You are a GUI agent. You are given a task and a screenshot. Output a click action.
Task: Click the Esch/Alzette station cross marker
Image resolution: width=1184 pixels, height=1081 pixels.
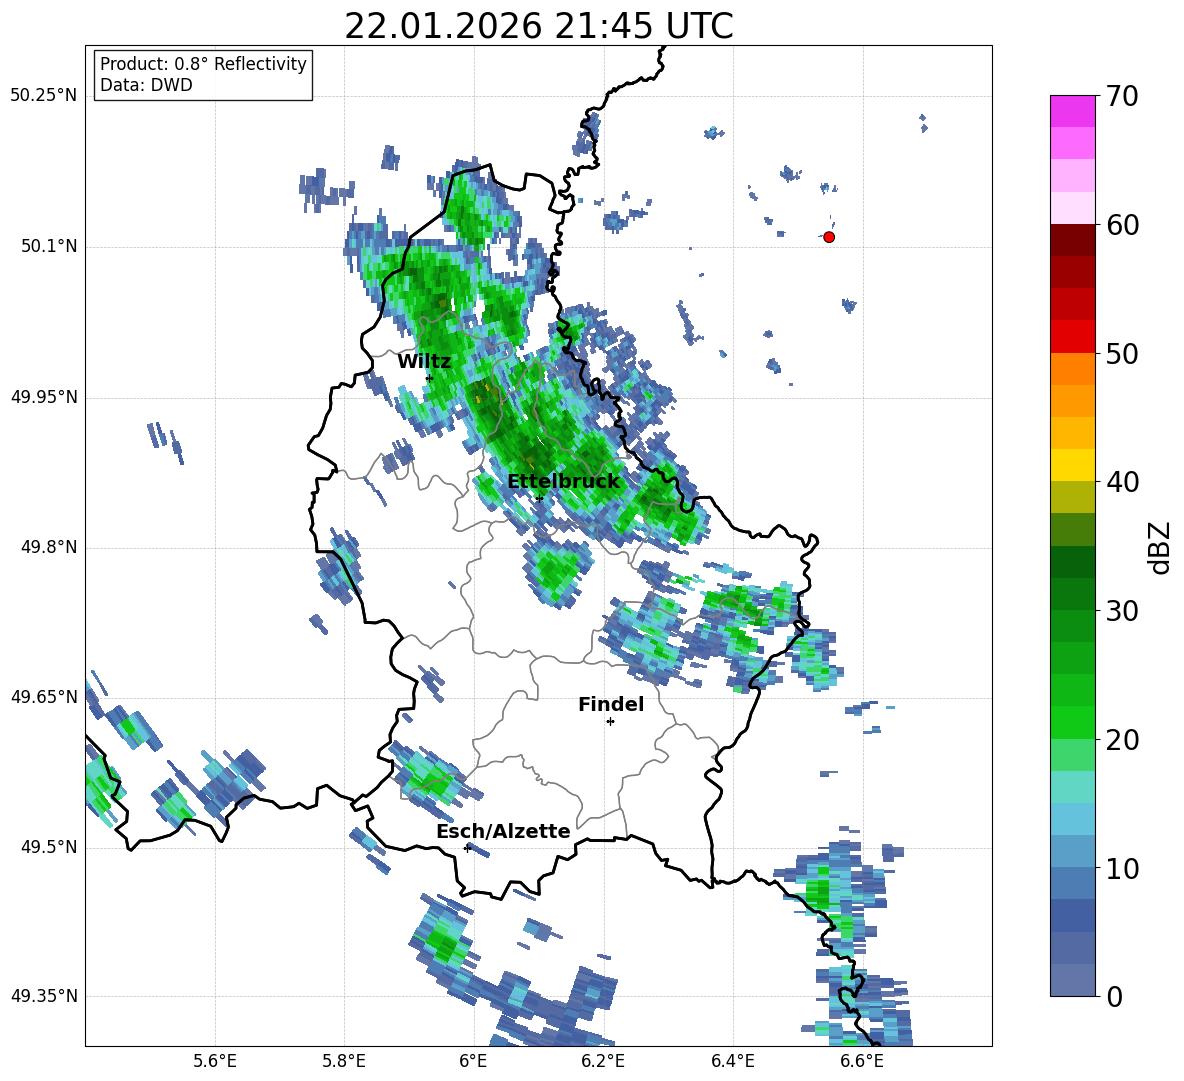(x=467, y=848)
